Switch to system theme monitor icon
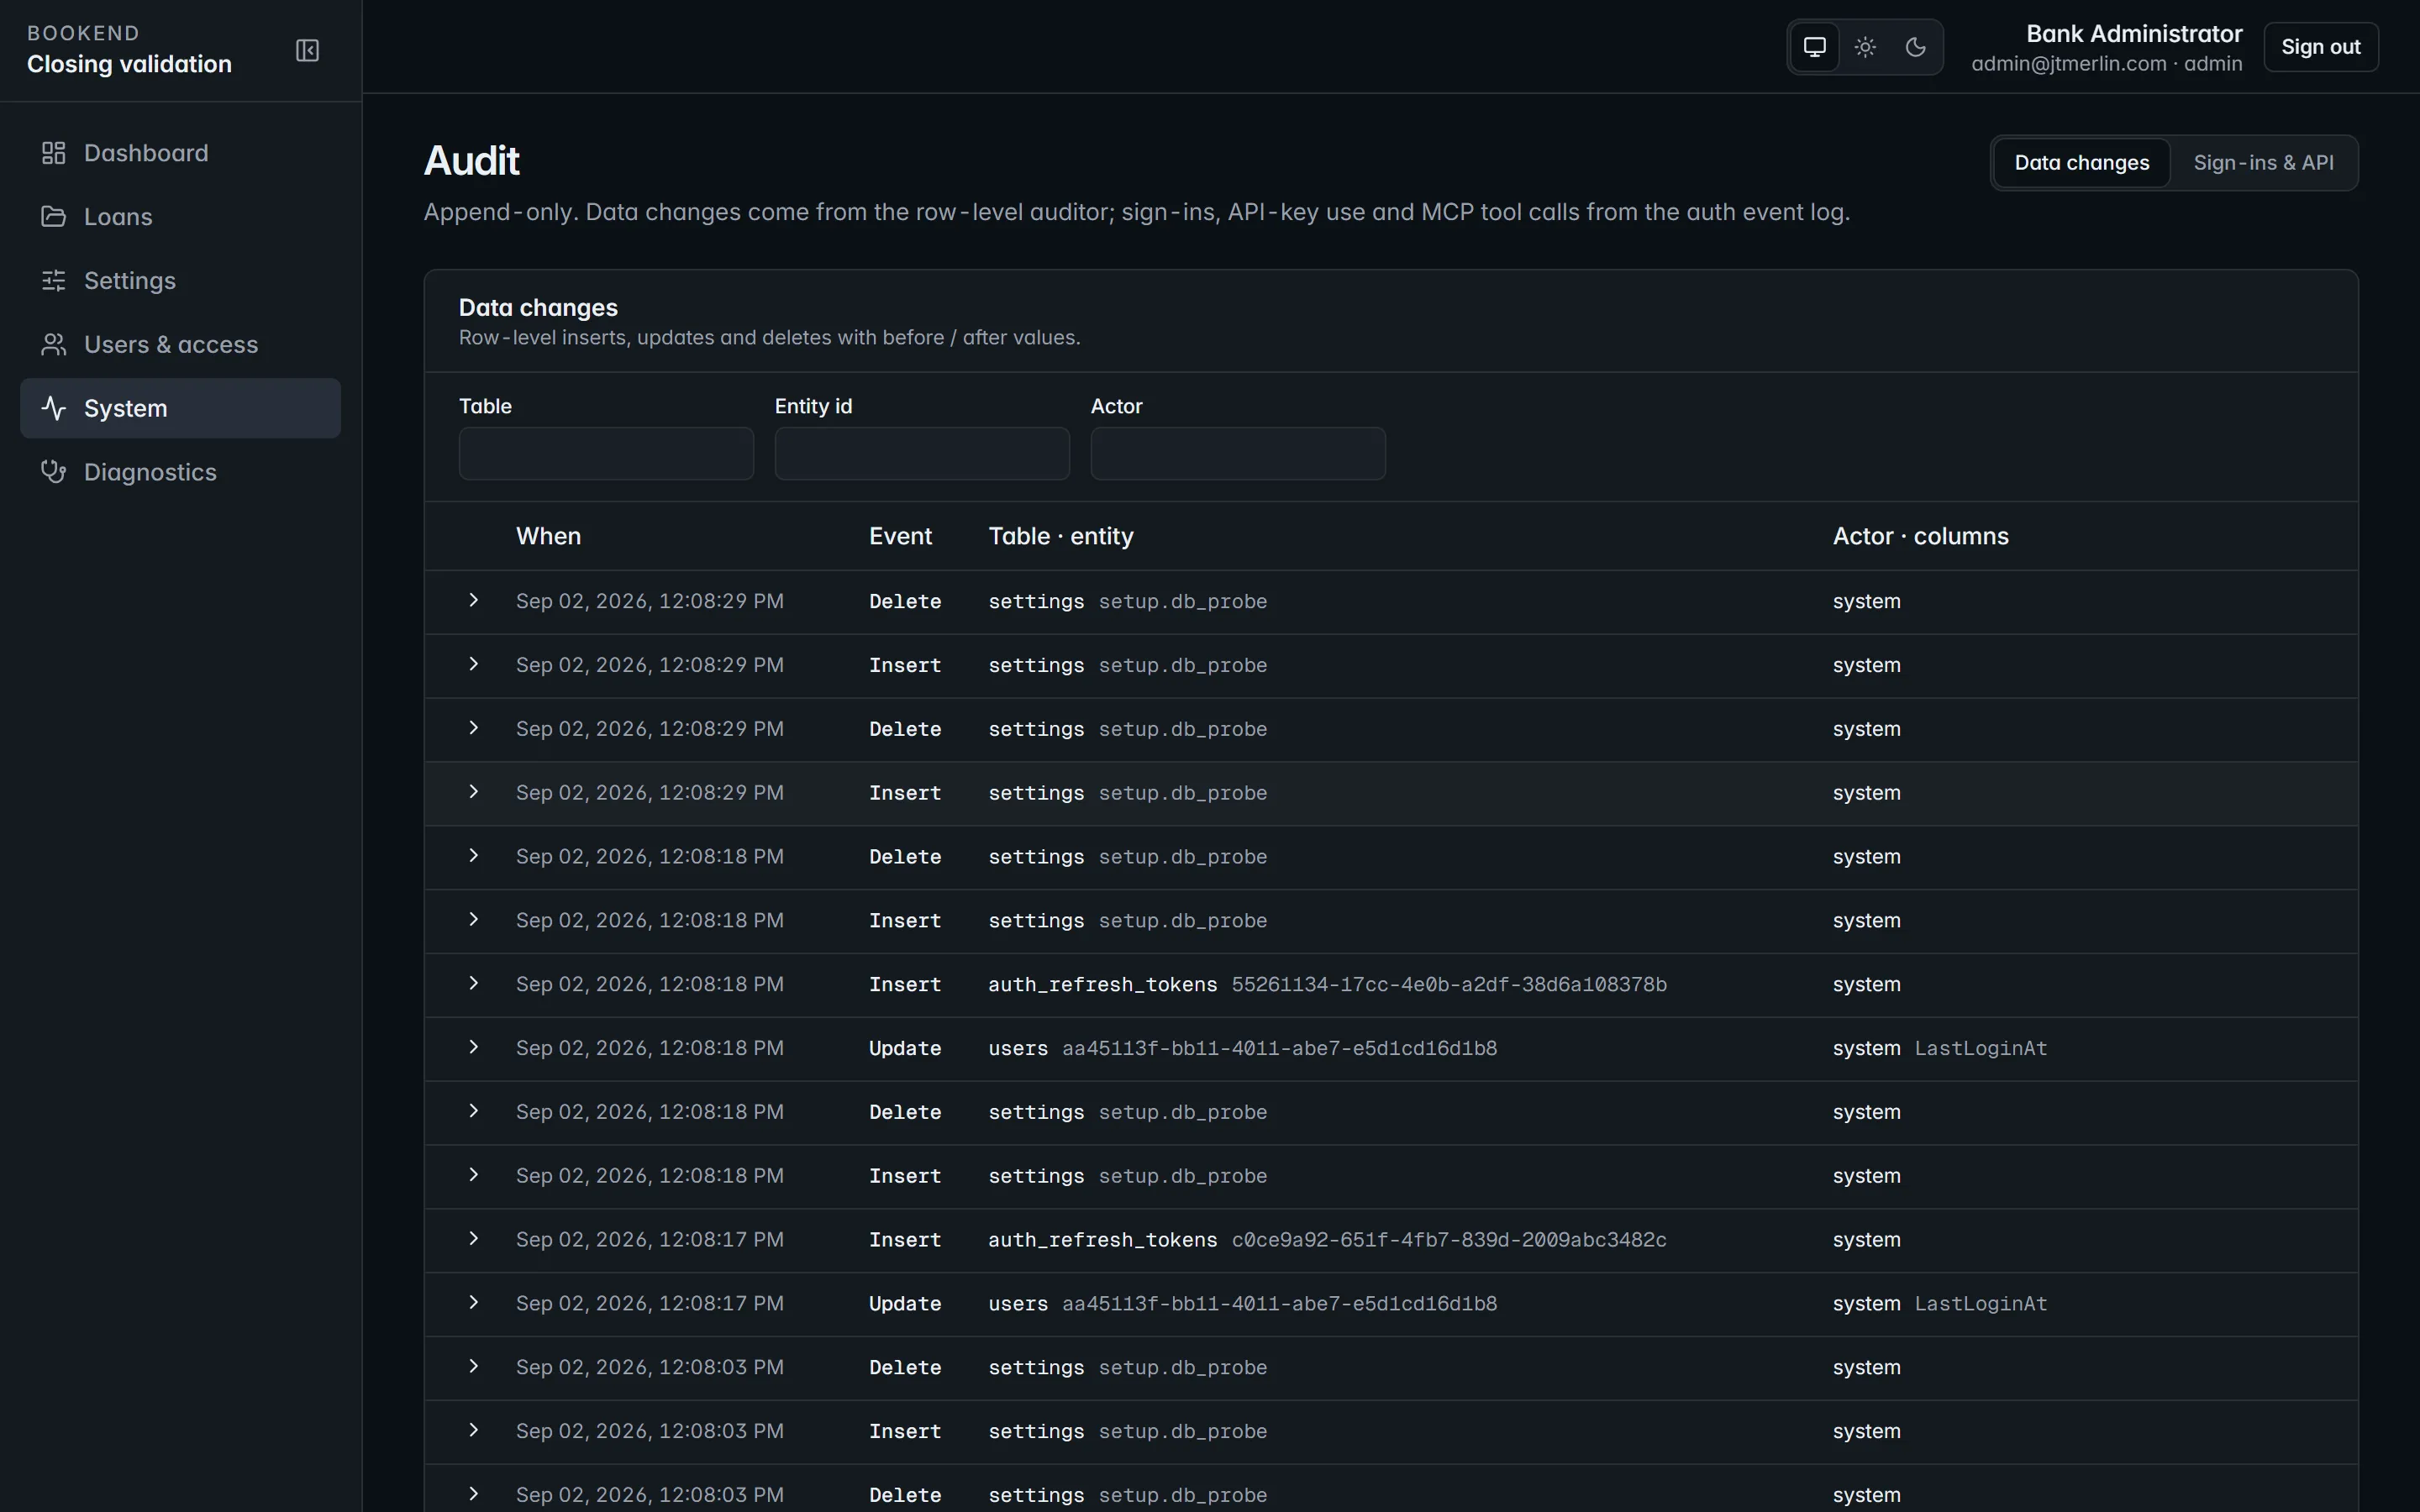Screen dimensions: 2420x1512 coord(1814,47)
